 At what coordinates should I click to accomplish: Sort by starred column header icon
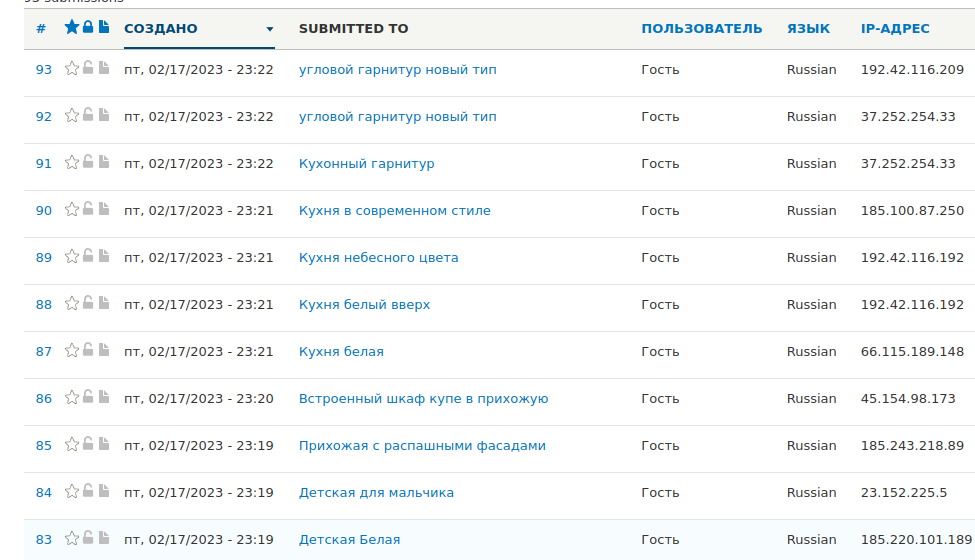72,27
